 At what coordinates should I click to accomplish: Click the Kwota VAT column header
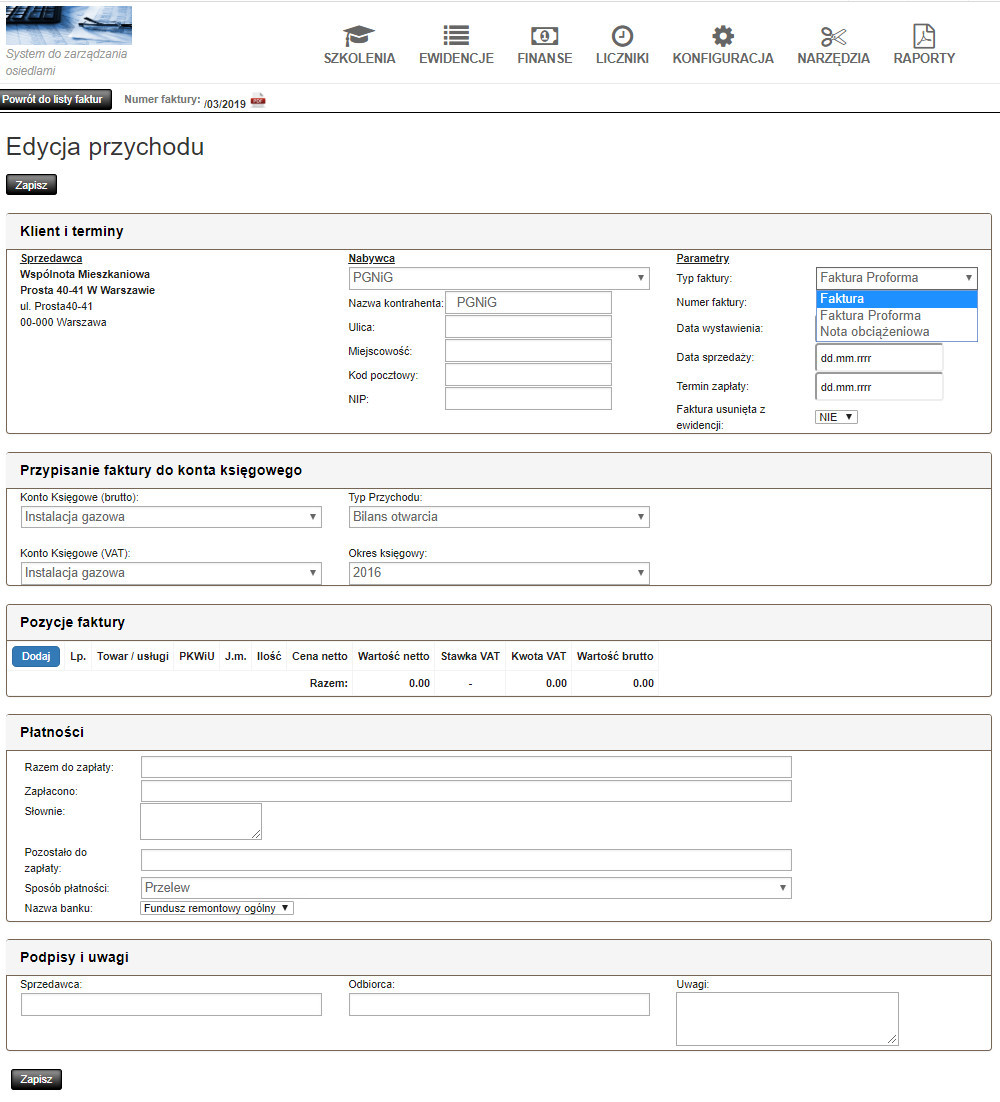coord(538,656)
